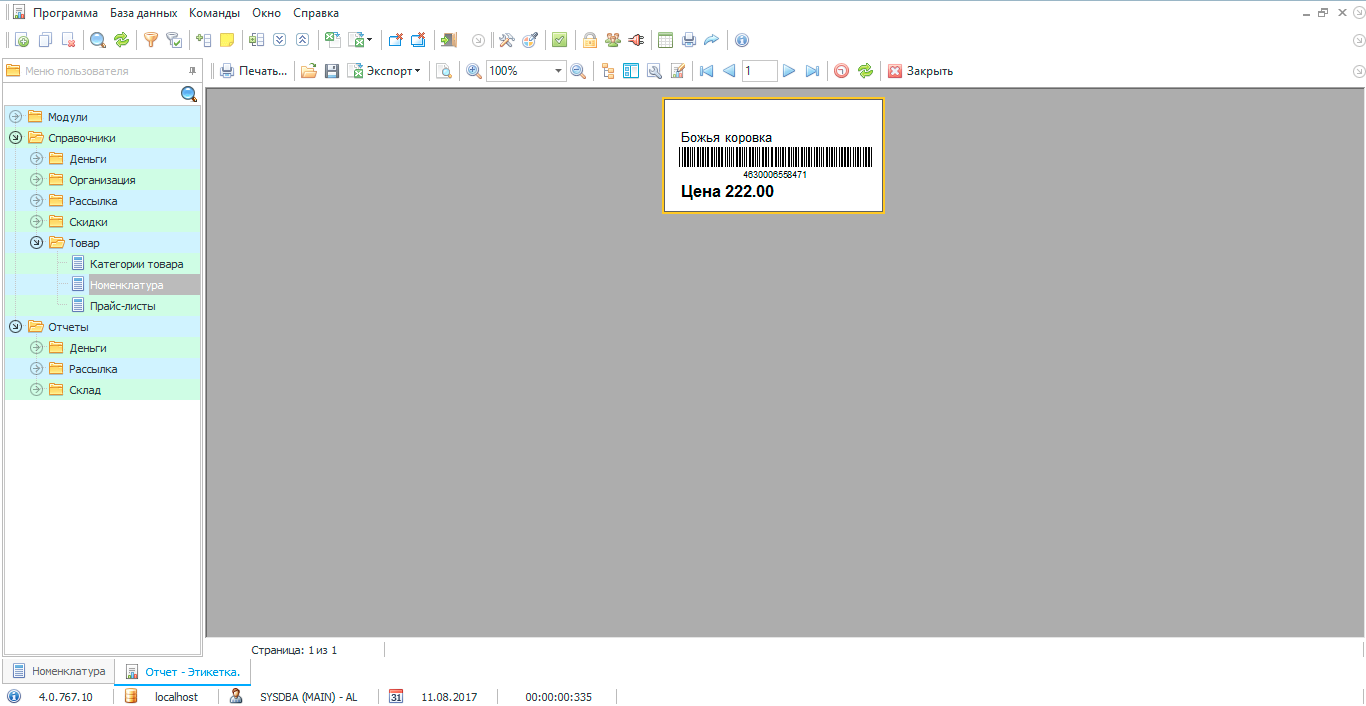Open a report file with the folder icon
The width and height of the screenshot is (1366, 706).
[x=309, y=71]
